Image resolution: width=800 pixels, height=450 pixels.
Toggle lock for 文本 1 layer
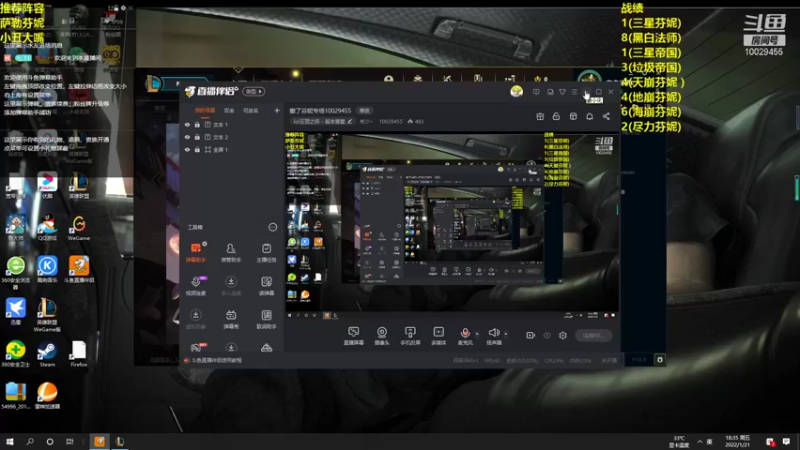point(197,124)
